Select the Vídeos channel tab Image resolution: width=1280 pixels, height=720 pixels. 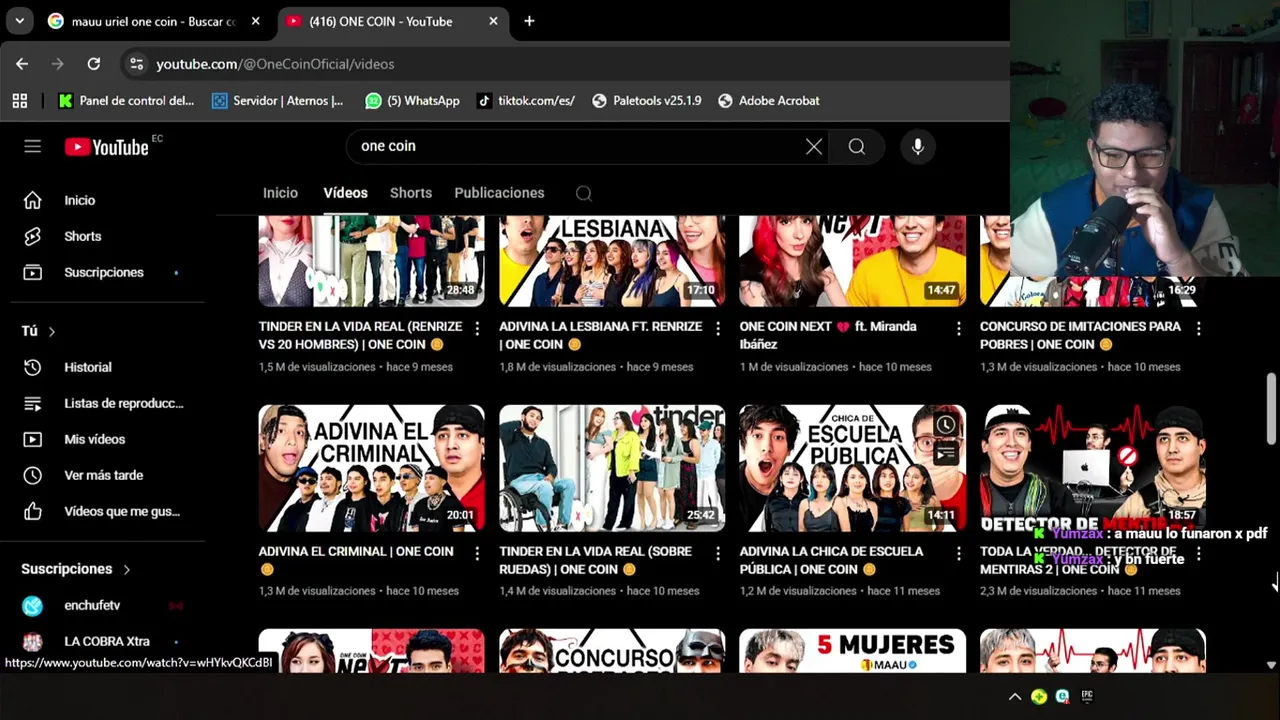(x=345, y=193)
